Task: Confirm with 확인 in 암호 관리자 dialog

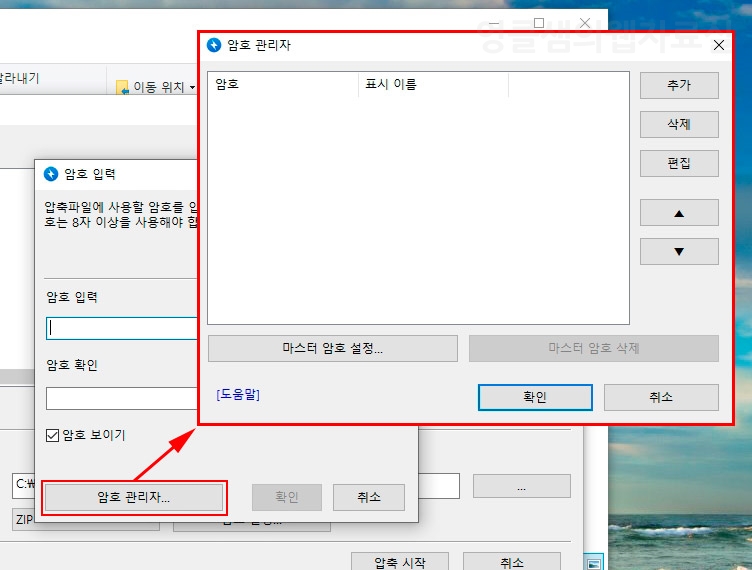Action: pyautogui.click(x=535, y=397)
